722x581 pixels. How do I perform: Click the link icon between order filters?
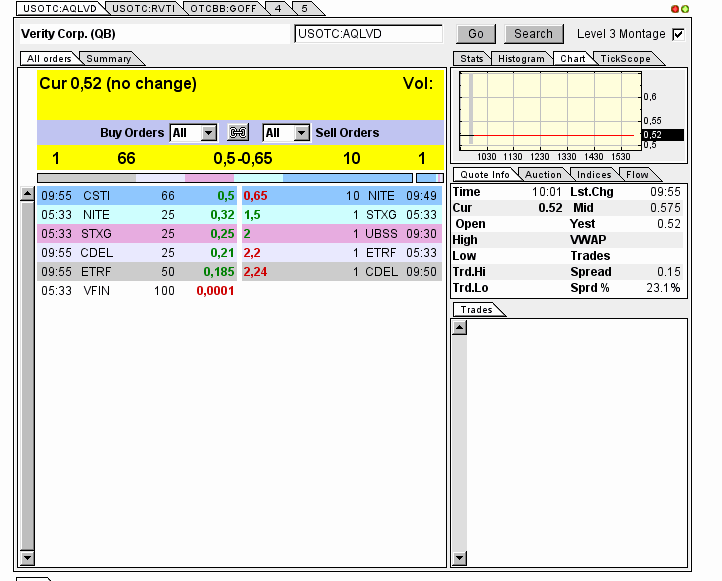238,133
